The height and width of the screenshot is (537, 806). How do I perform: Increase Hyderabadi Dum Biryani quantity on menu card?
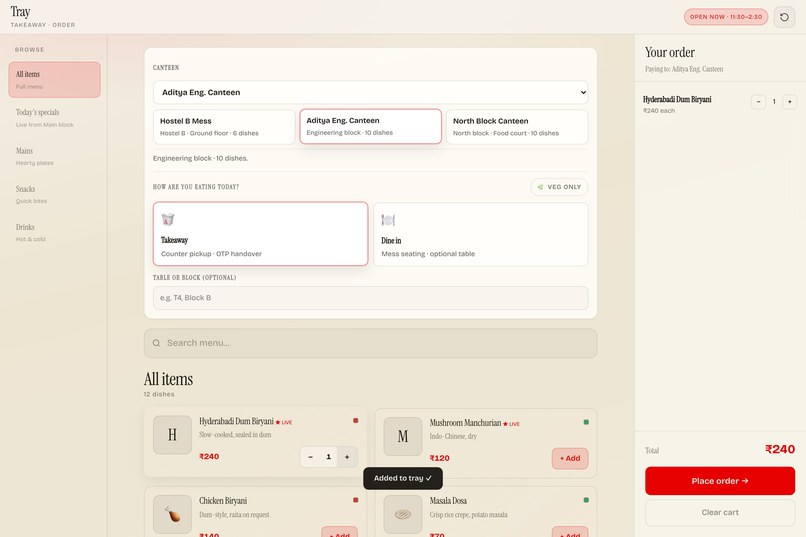(x=347, y=457)
